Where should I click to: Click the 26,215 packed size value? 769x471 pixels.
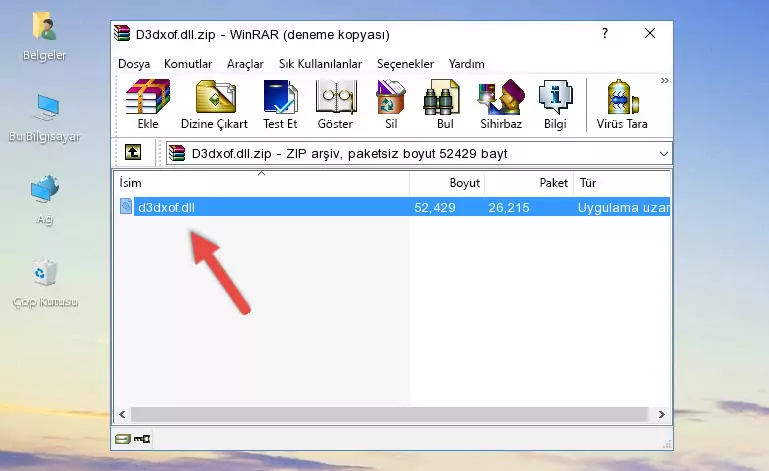509,208
